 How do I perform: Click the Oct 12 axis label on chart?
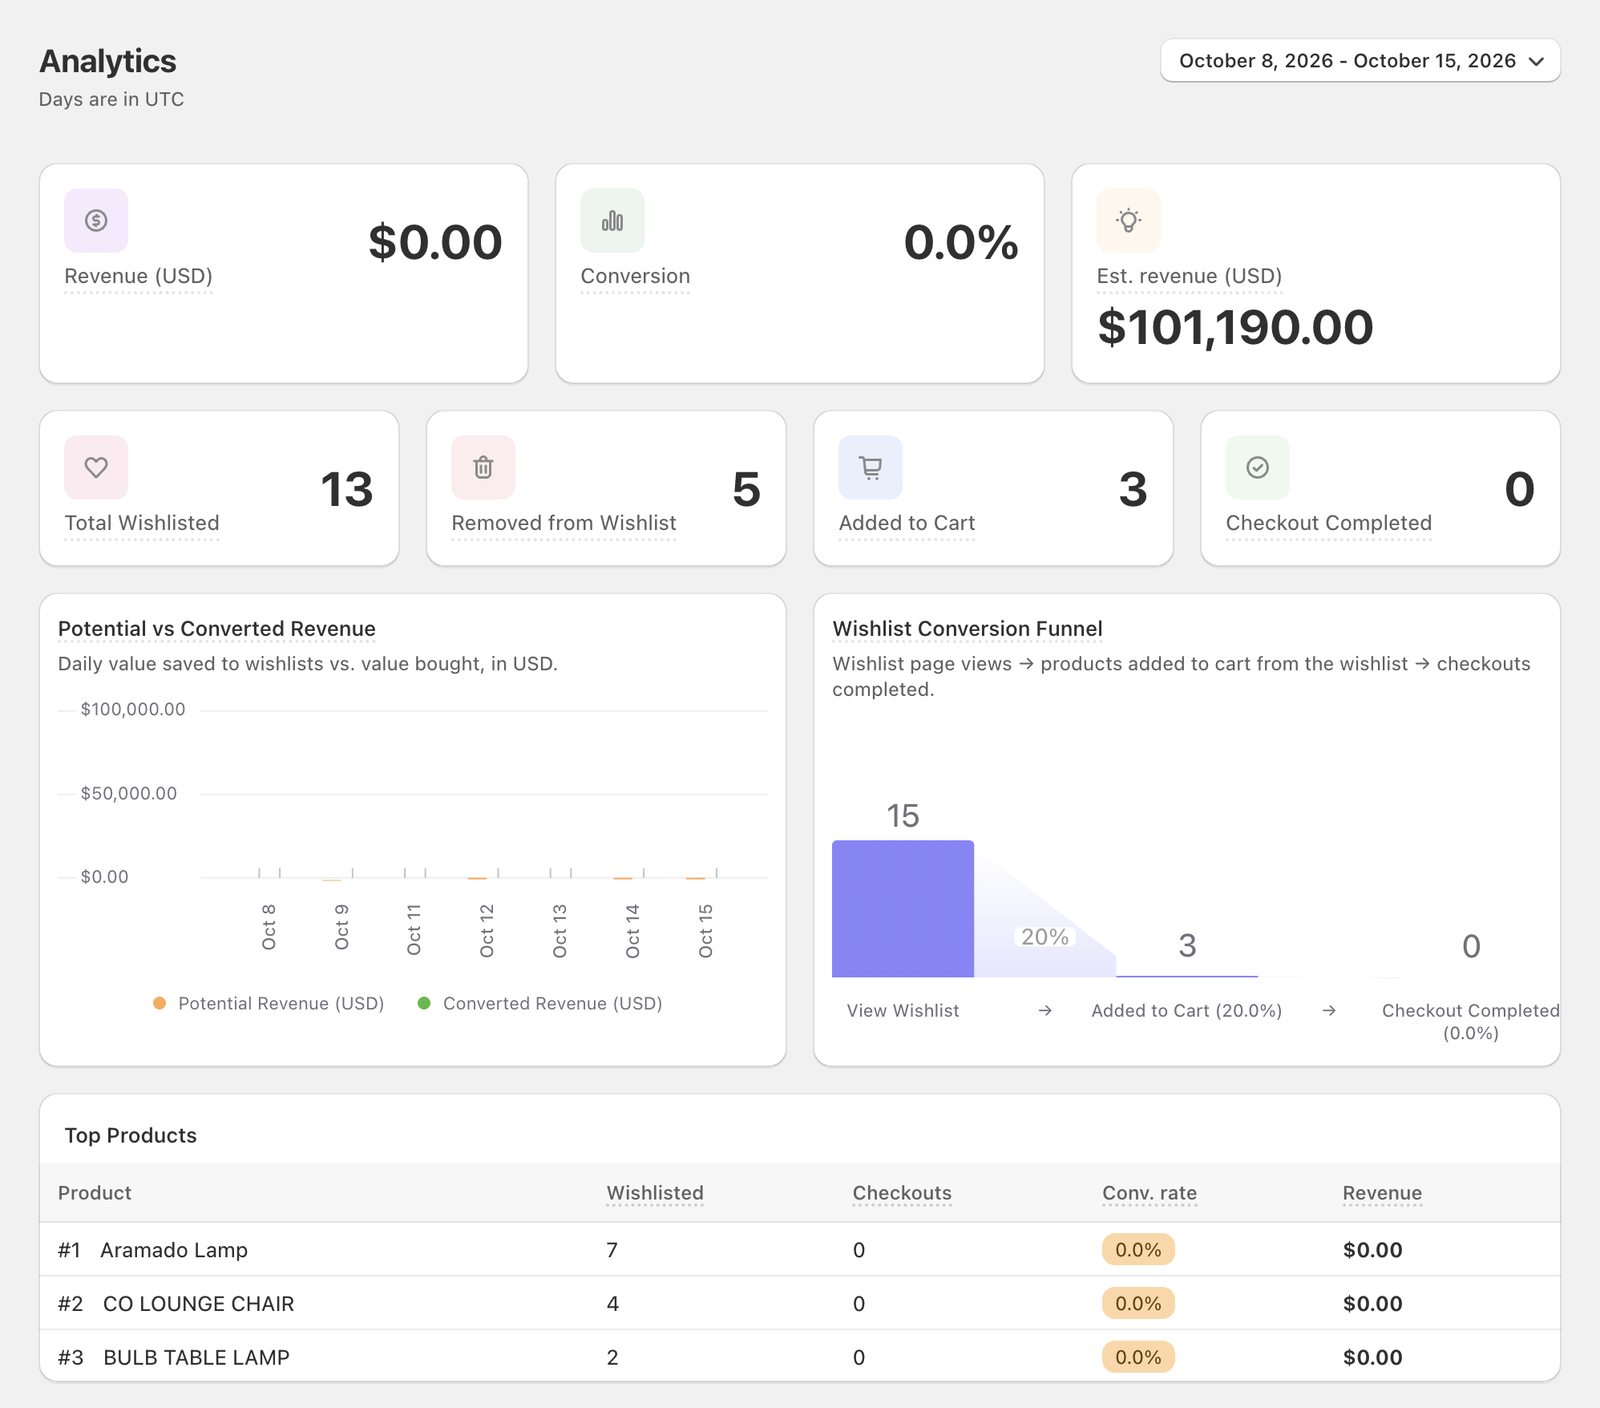pyautogui.click(x=487, y=931)
